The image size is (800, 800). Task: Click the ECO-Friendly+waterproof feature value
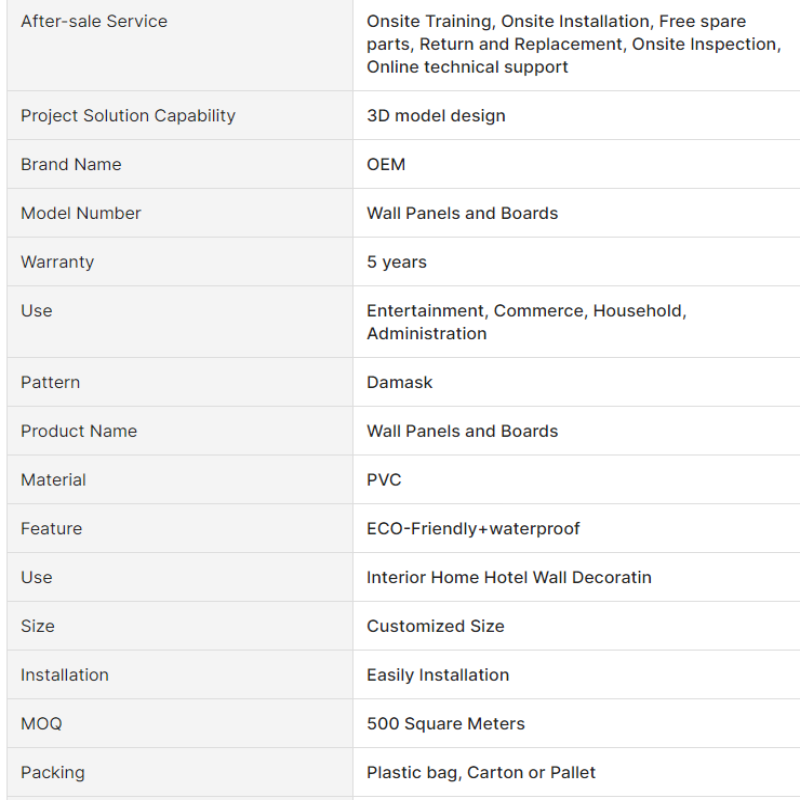pyautogui.click(x=473, y=529)
